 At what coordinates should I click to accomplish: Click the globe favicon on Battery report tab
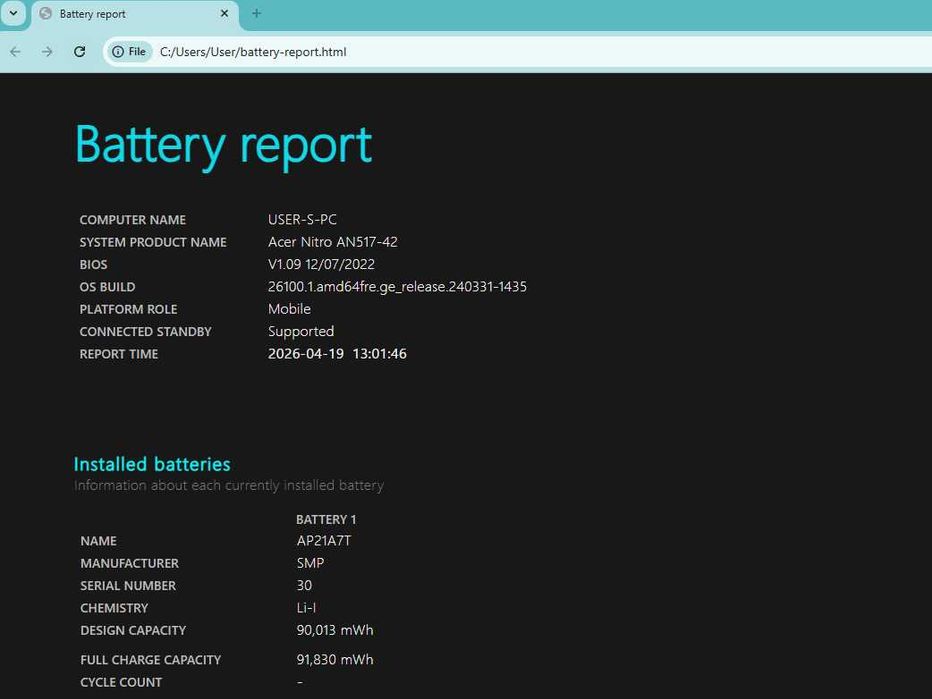[45, 13]
